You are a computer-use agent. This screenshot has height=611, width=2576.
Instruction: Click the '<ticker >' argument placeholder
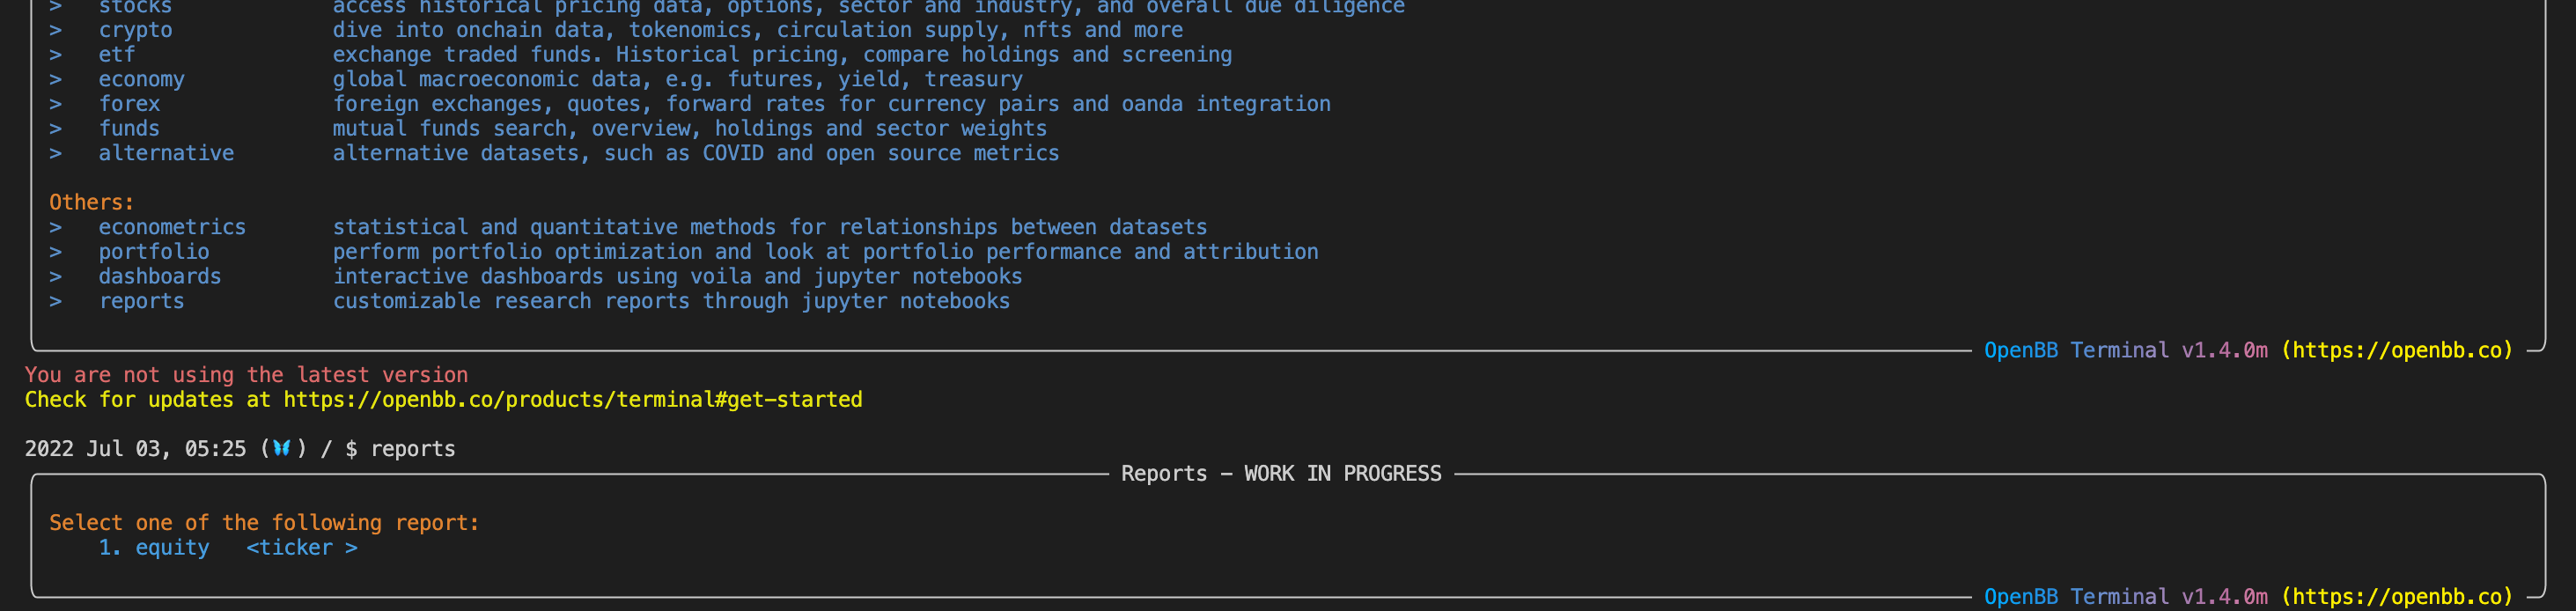pos(302,548)
